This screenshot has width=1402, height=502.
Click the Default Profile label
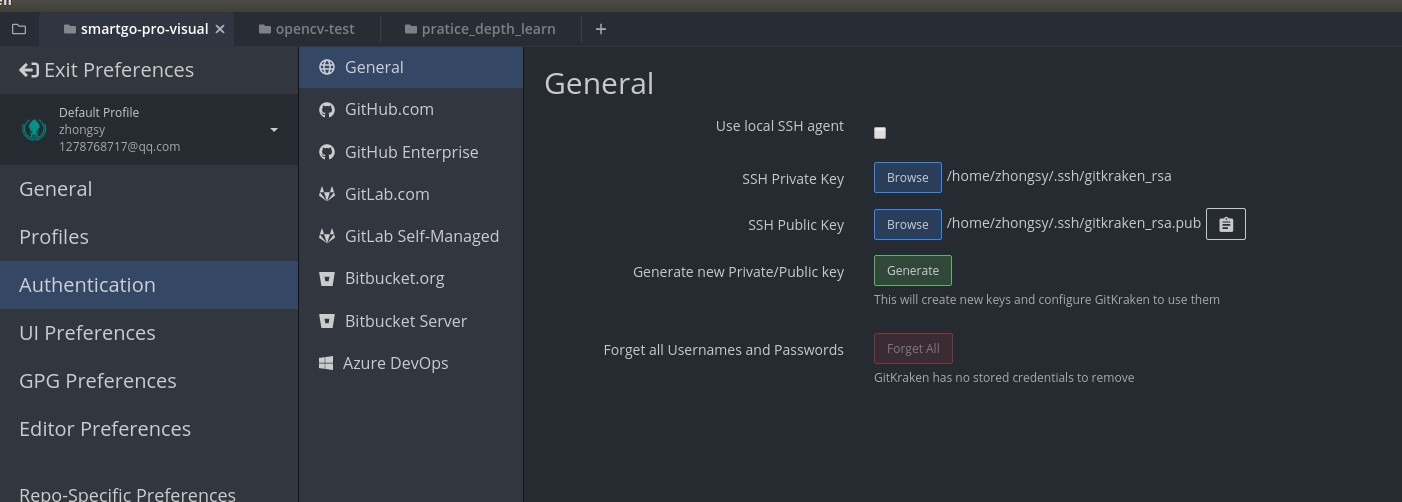click(x=99, y=113)
